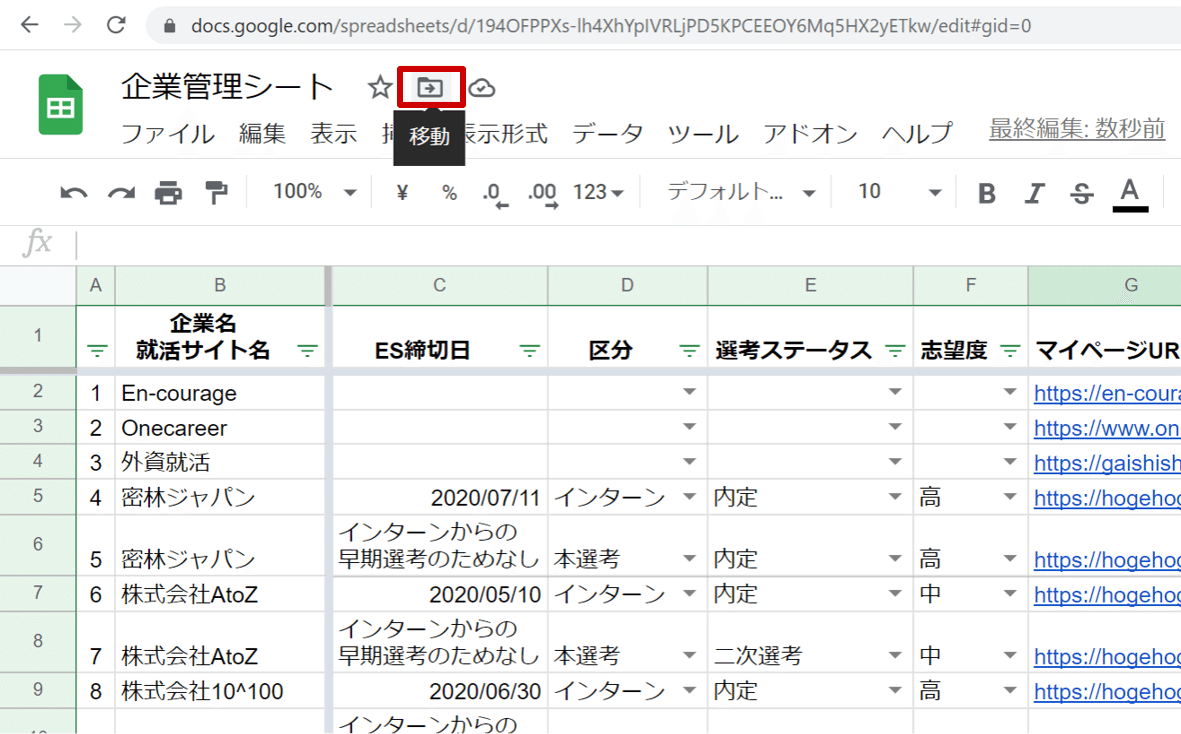The image size is (1181, 734).
Task: Format as percent
Action: (x=450, y=193)
